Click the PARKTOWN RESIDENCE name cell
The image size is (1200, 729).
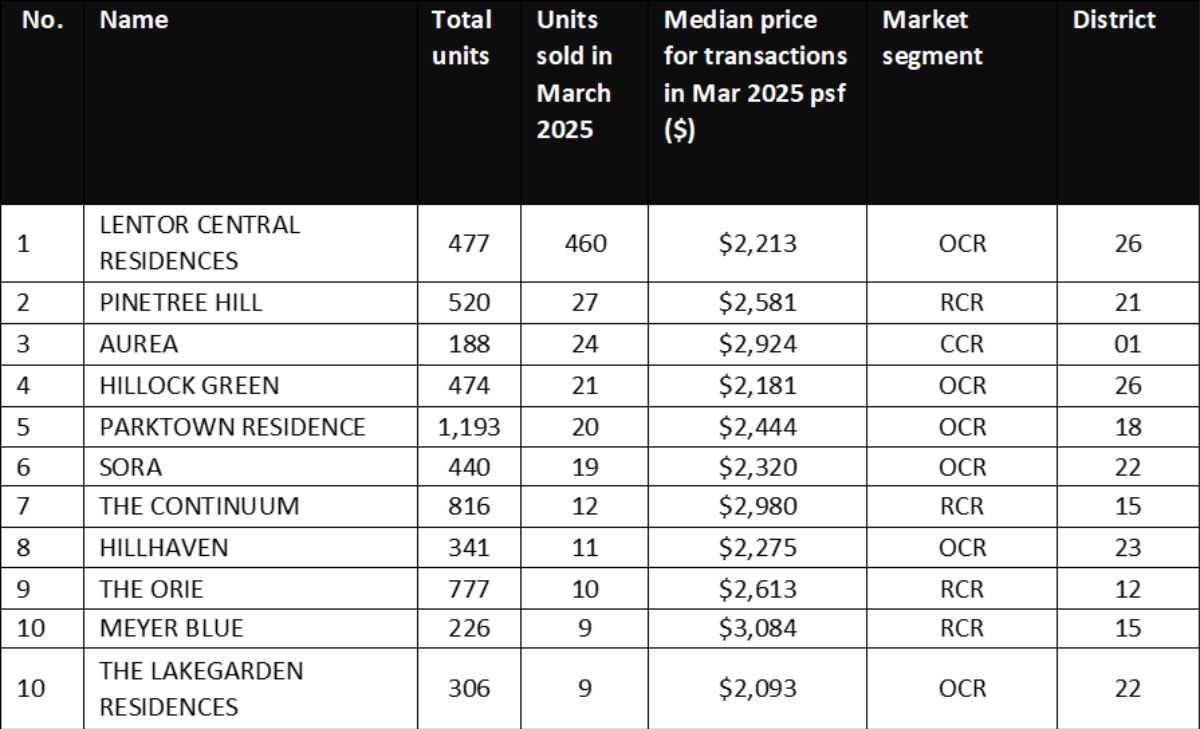tap(232, 427)
